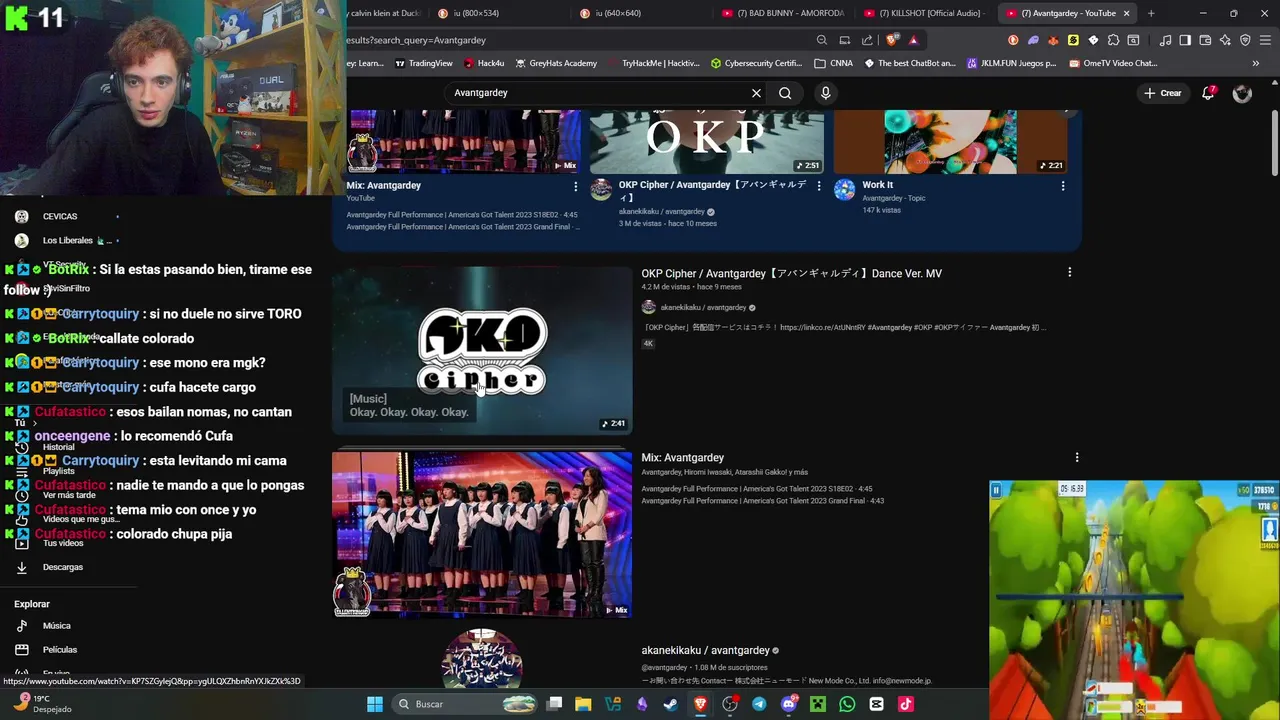This screenshot has height=720, width=1280.
Task: Open Descargas in the YouTube sidebar
Action: (x=62, y=567)
